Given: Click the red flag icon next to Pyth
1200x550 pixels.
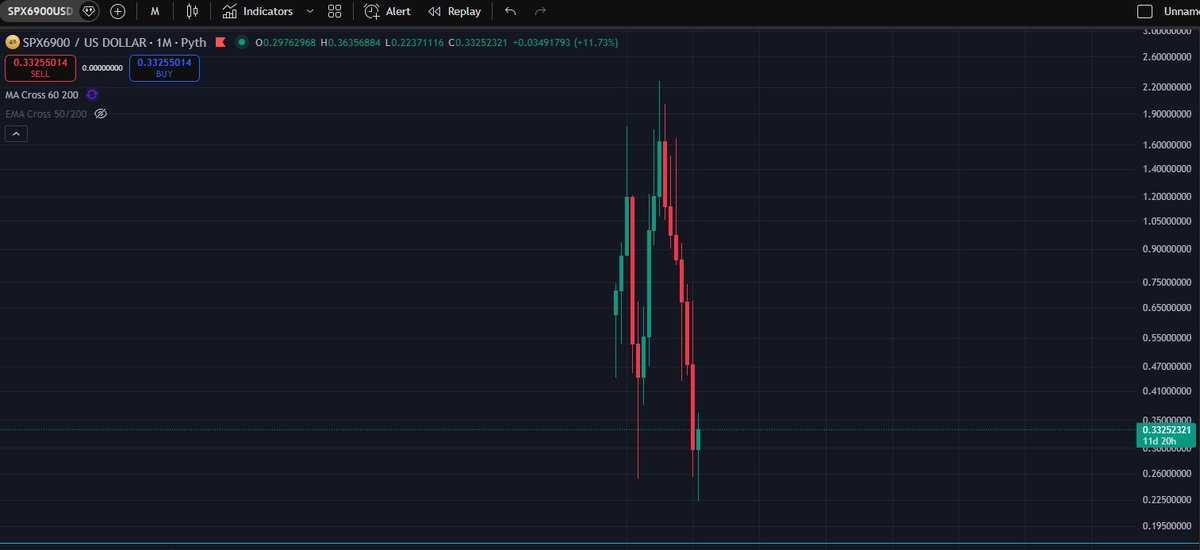Looking at the screenshot, I should click(x=220, y=42).
